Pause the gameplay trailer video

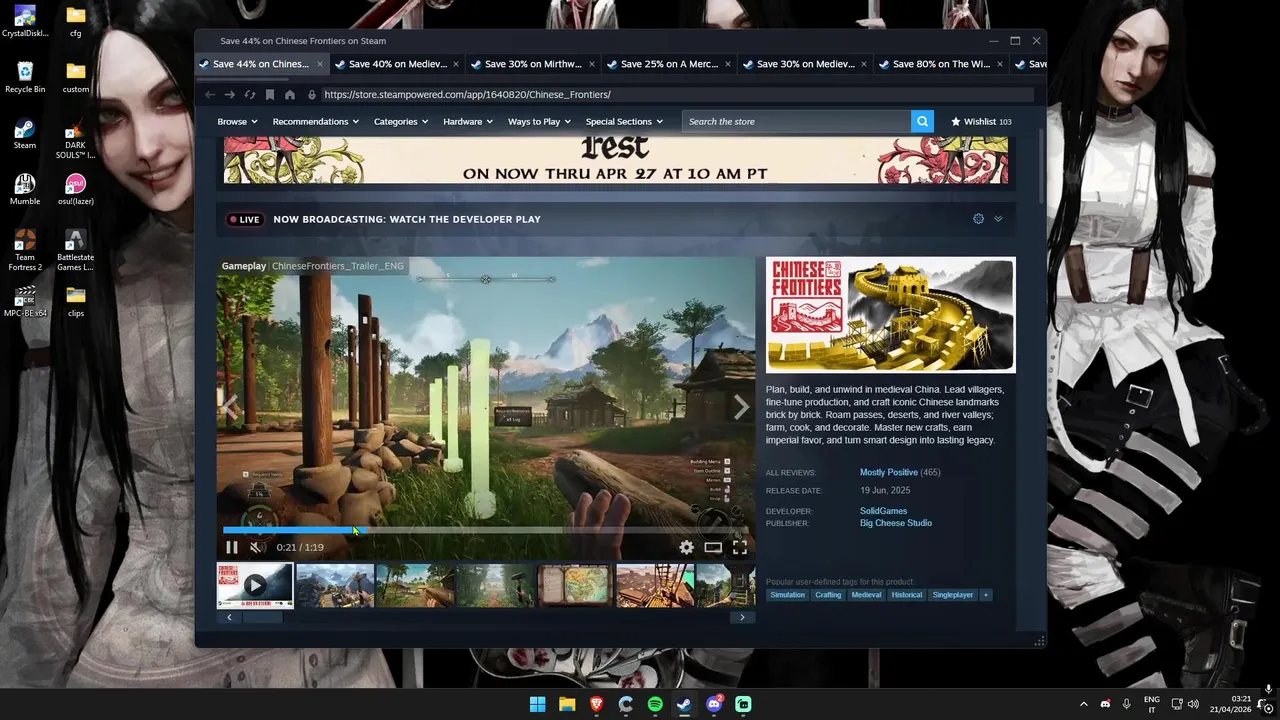coord(232,547)
